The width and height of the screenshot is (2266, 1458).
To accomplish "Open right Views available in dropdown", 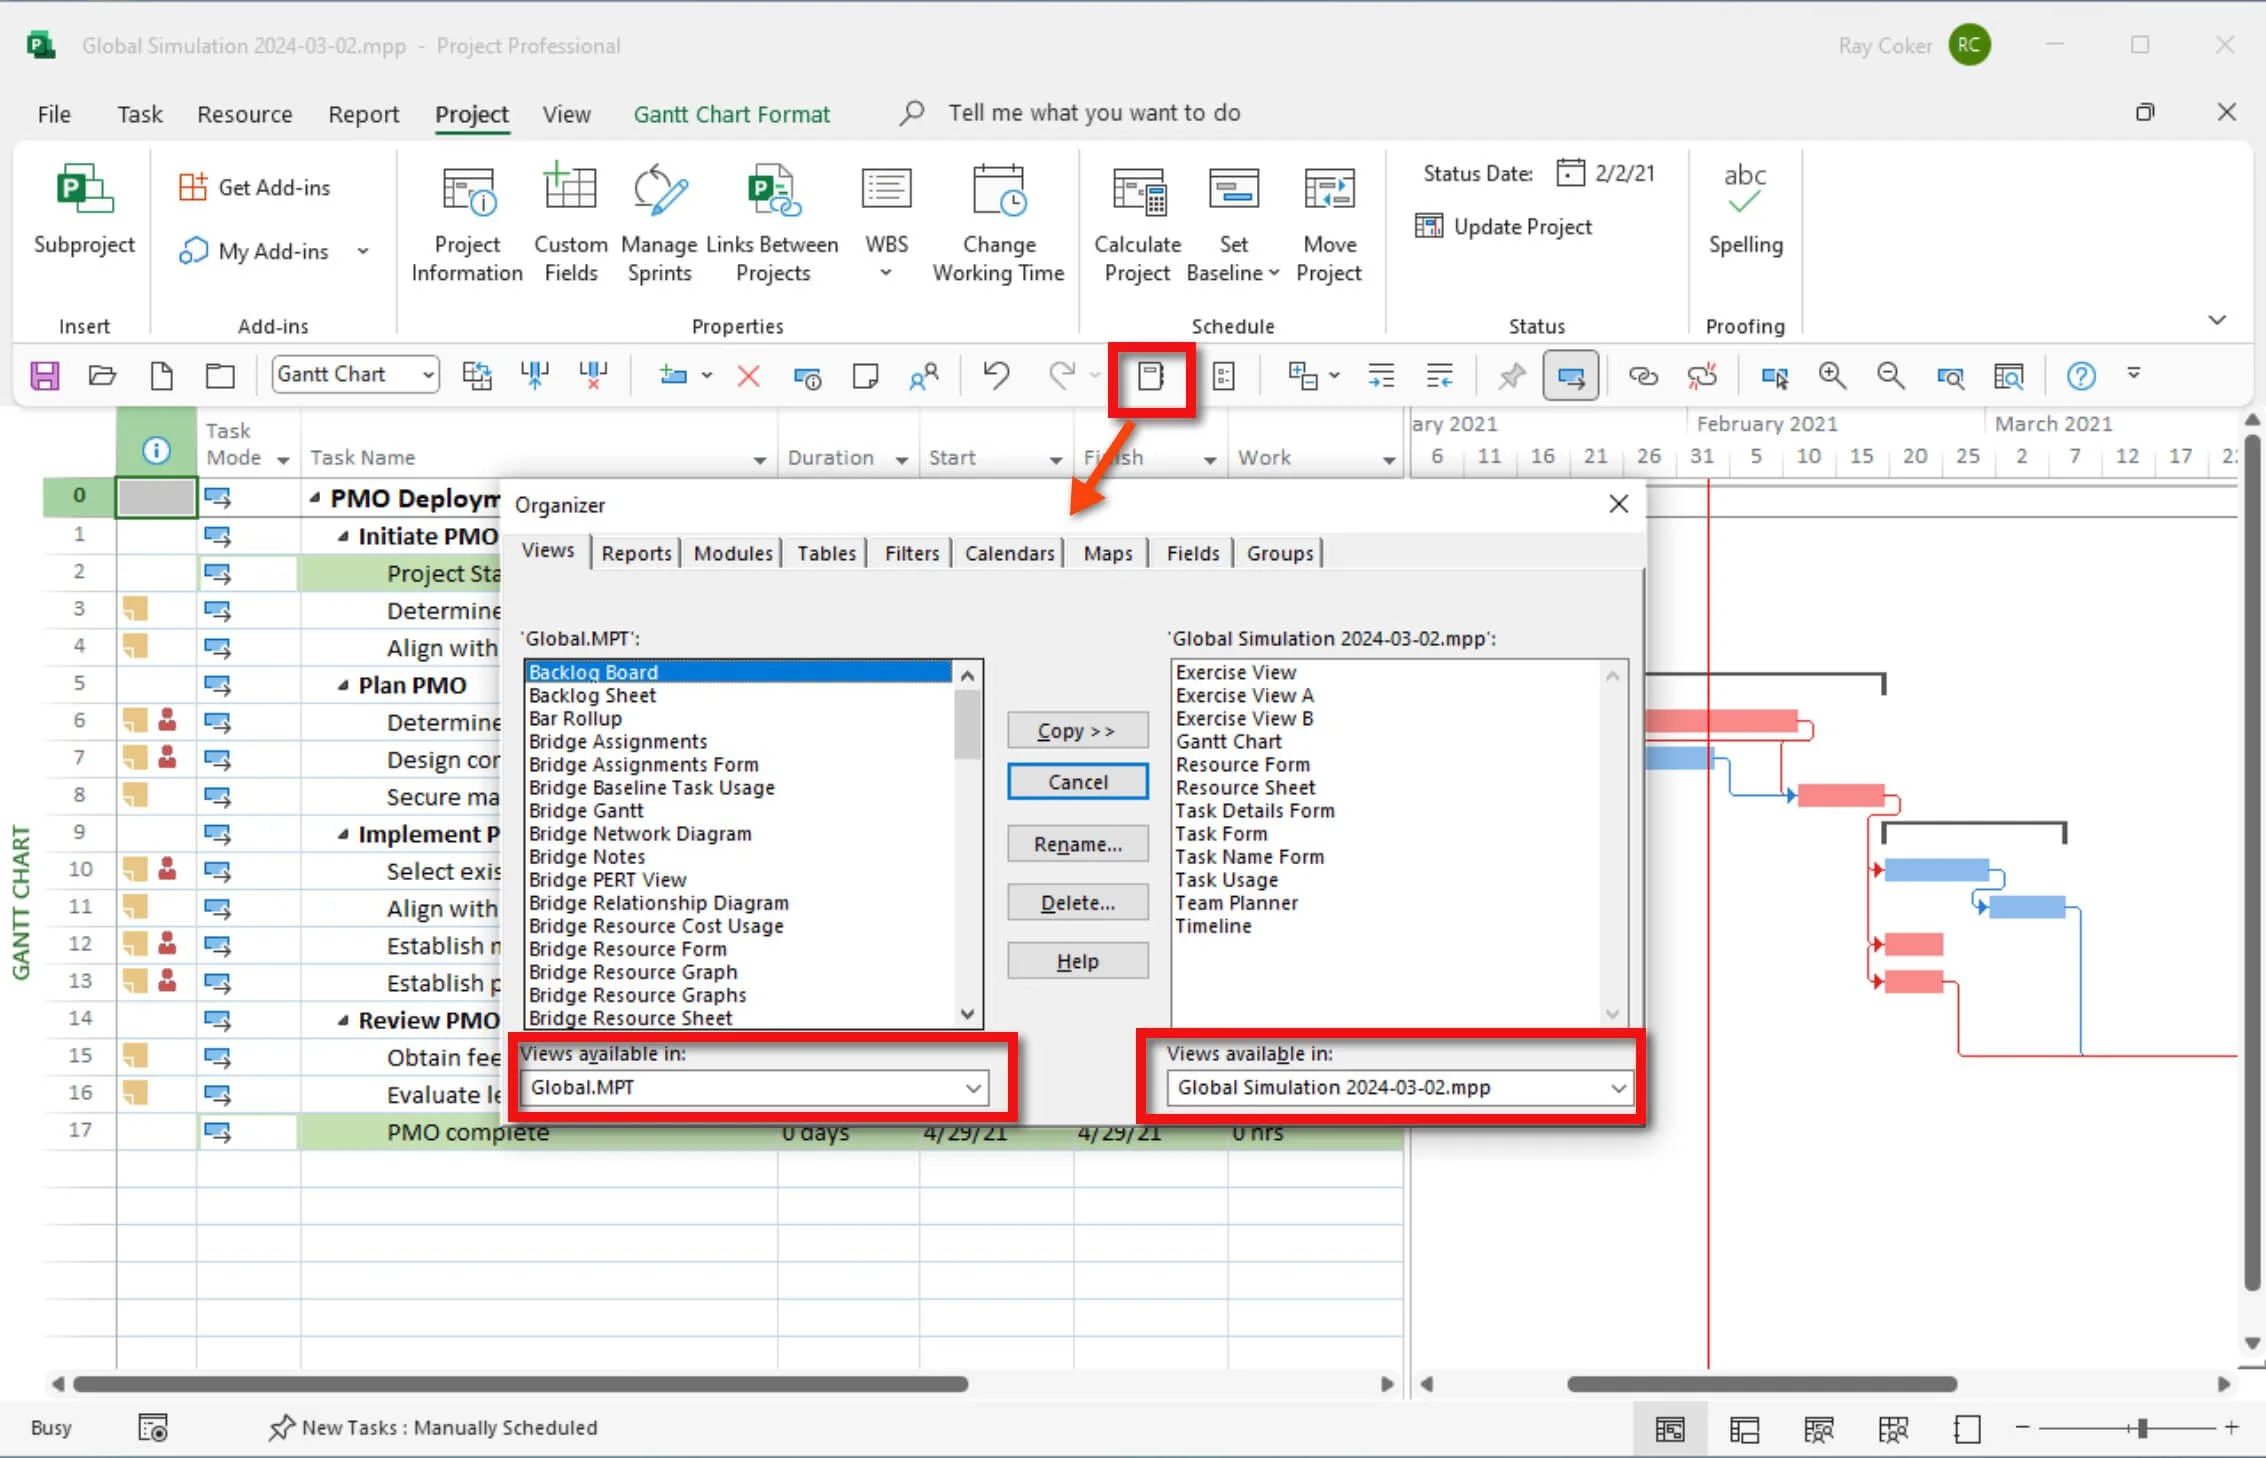I will 1618,1088.
